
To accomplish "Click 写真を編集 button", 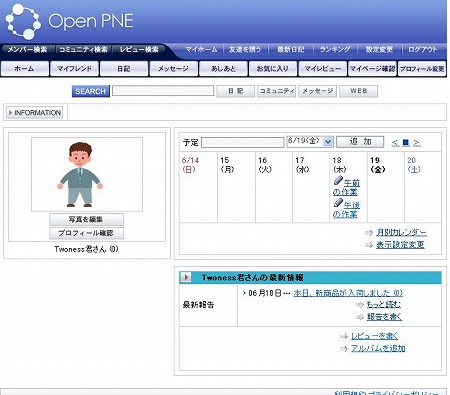I will 86,219.
